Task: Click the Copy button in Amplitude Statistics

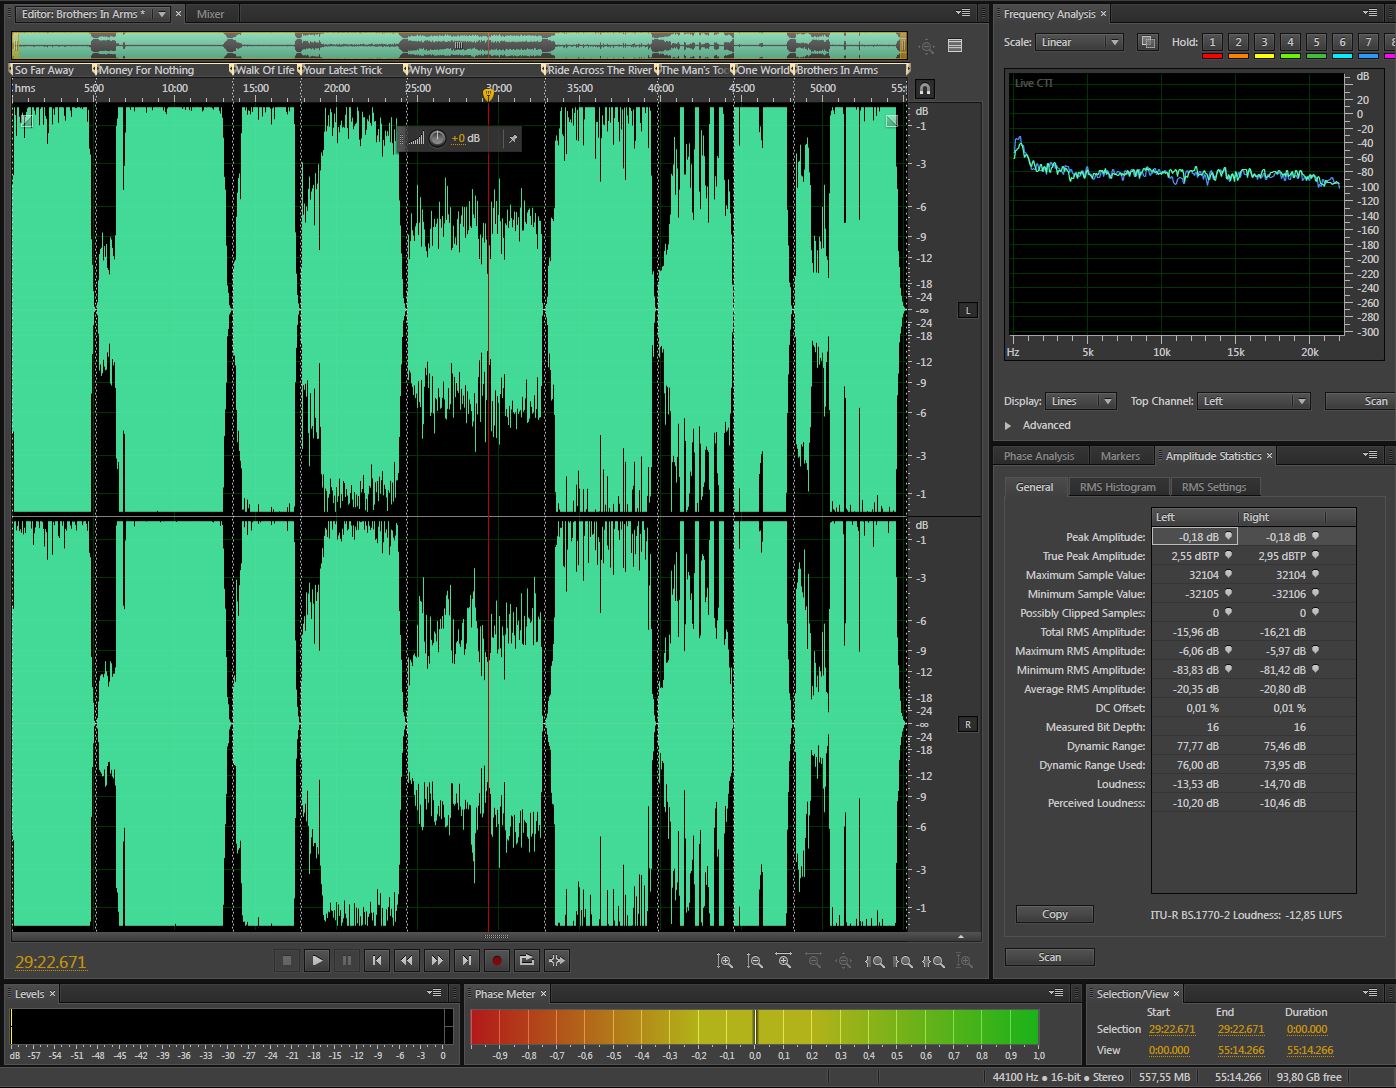Action: (x=1054, y=914)
